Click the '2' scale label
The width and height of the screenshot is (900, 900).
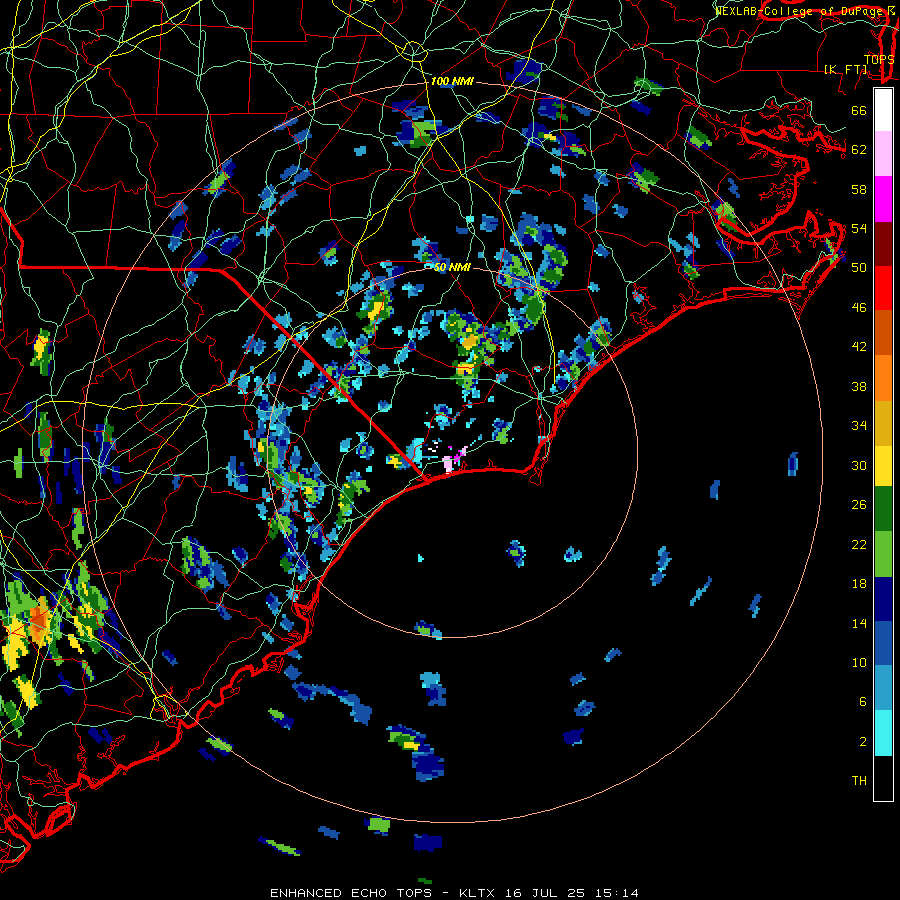coord(863,741)
